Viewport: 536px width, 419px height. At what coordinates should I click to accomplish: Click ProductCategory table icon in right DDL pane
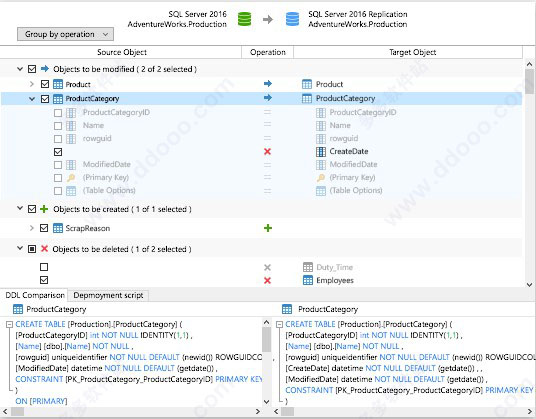[287, 309]
